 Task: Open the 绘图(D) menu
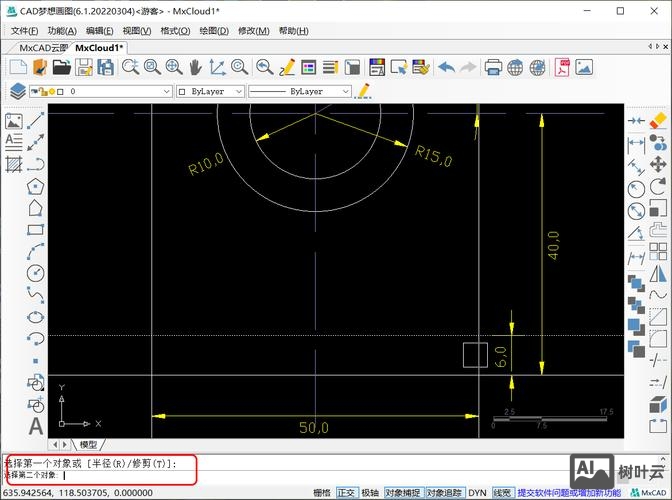click(214, 31)
